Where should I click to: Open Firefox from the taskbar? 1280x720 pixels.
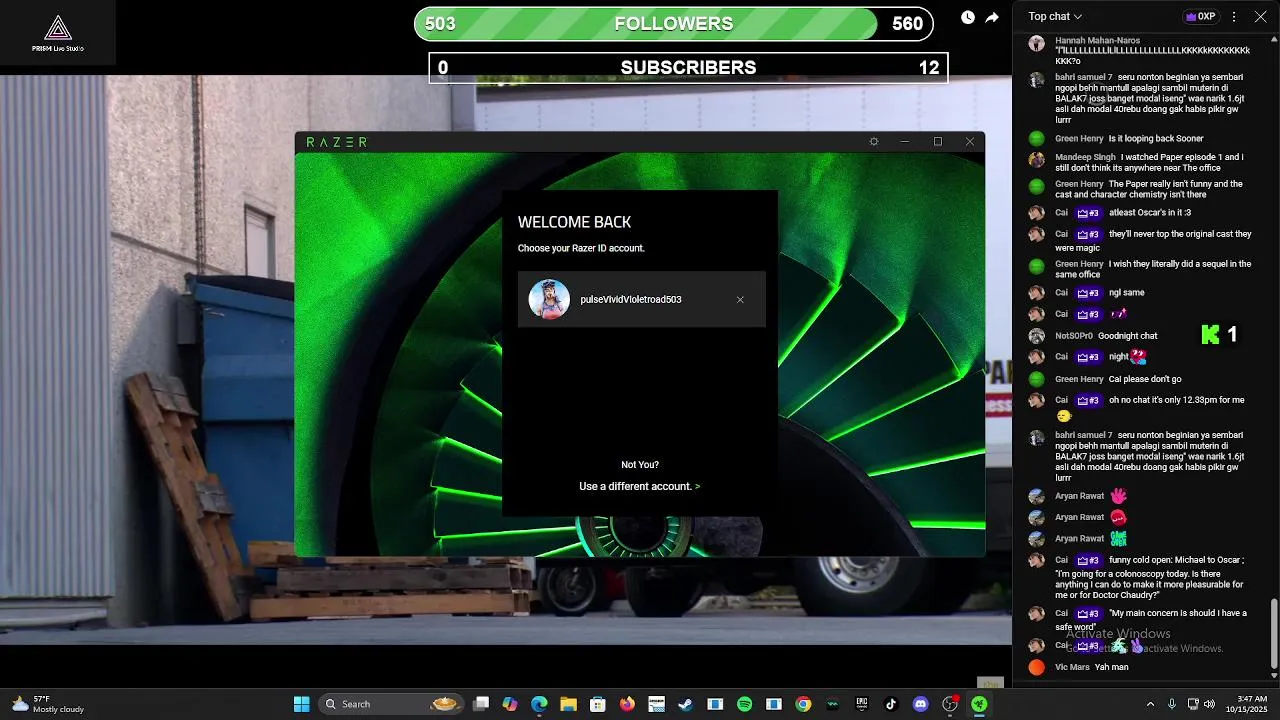click(x=627, y=704)
